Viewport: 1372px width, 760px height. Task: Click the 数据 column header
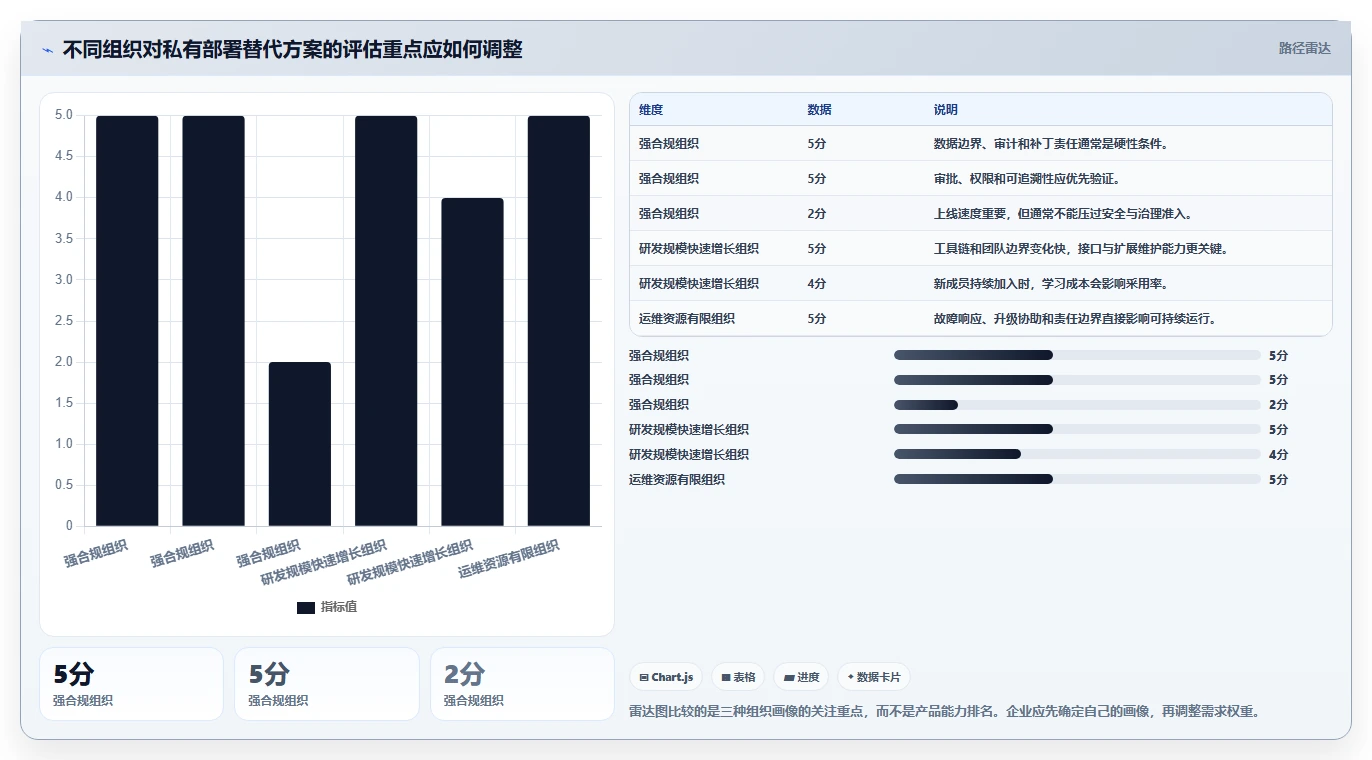point(819,110)
